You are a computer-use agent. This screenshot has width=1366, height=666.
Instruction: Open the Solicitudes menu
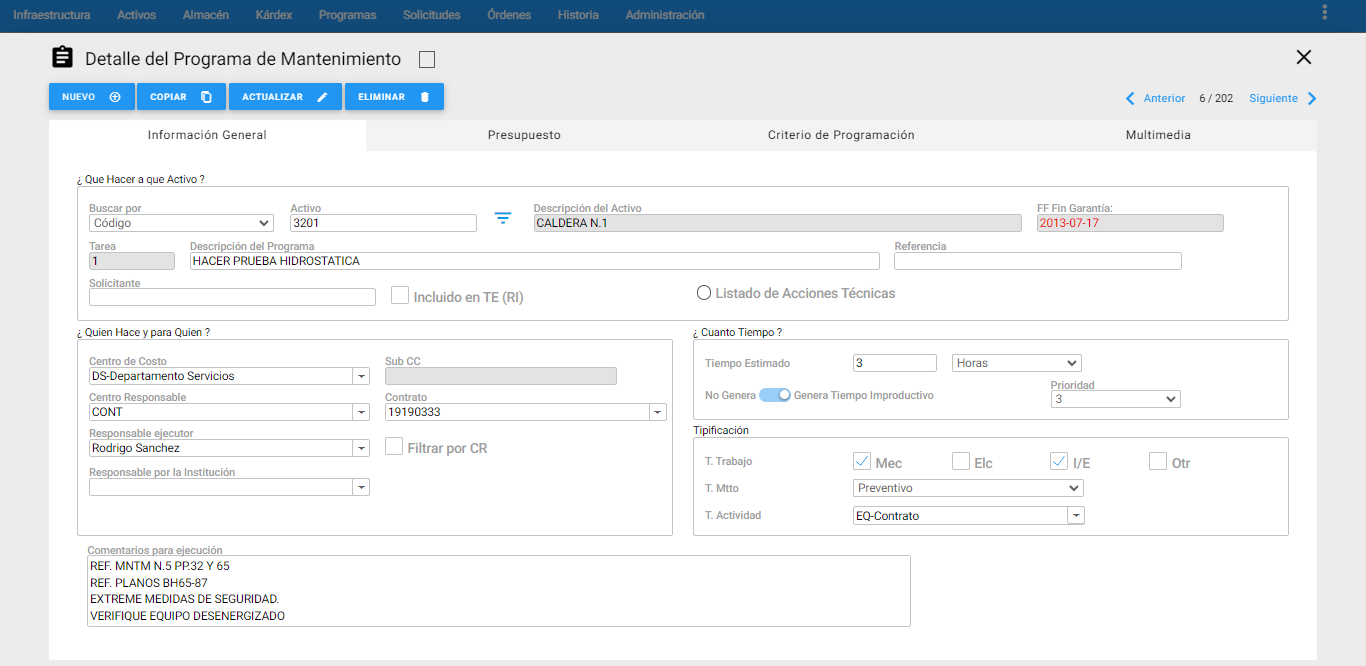click(x=432, y=15)
